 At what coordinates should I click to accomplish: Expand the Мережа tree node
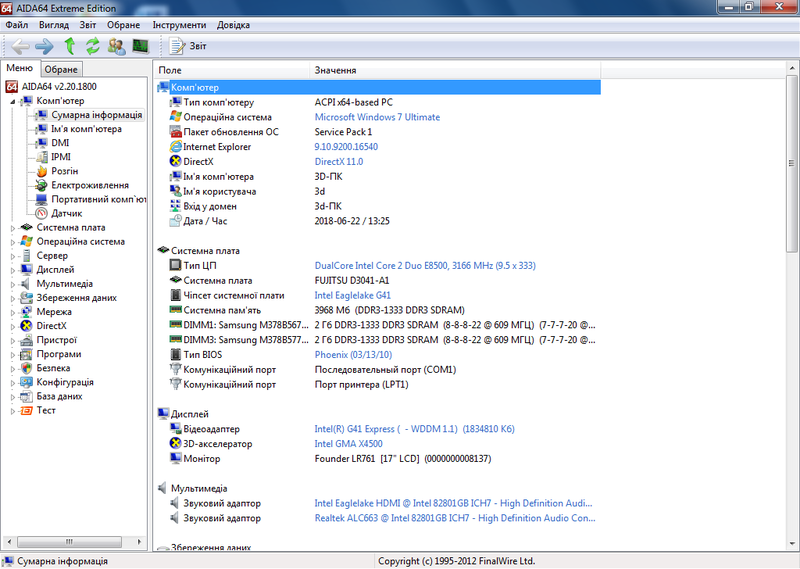tap(13, 312)
